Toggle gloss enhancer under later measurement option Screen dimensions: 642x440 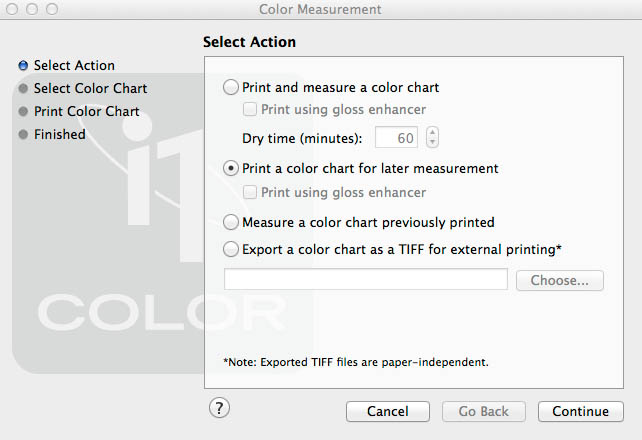[x=251, y=192]
